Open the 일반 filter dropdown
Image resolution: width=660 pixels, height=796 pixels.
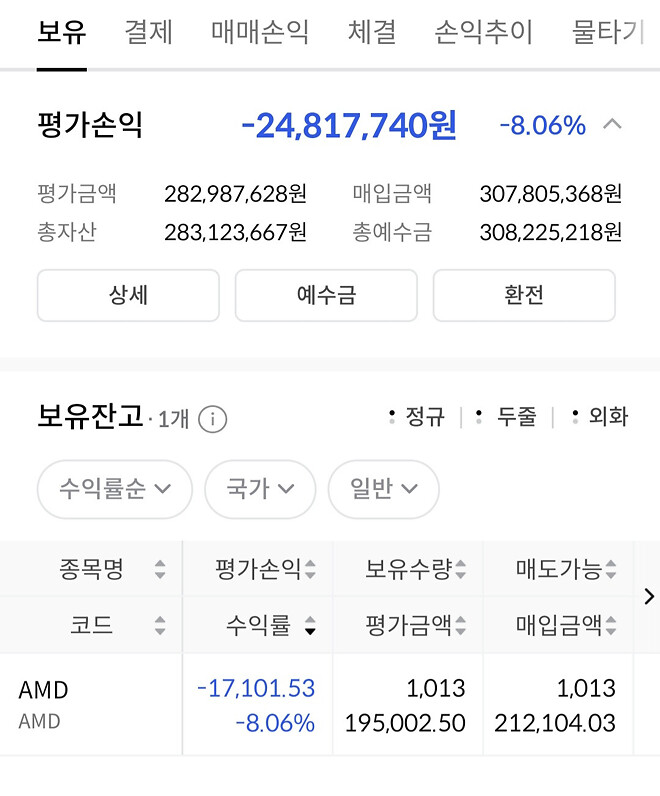[383, 489]
